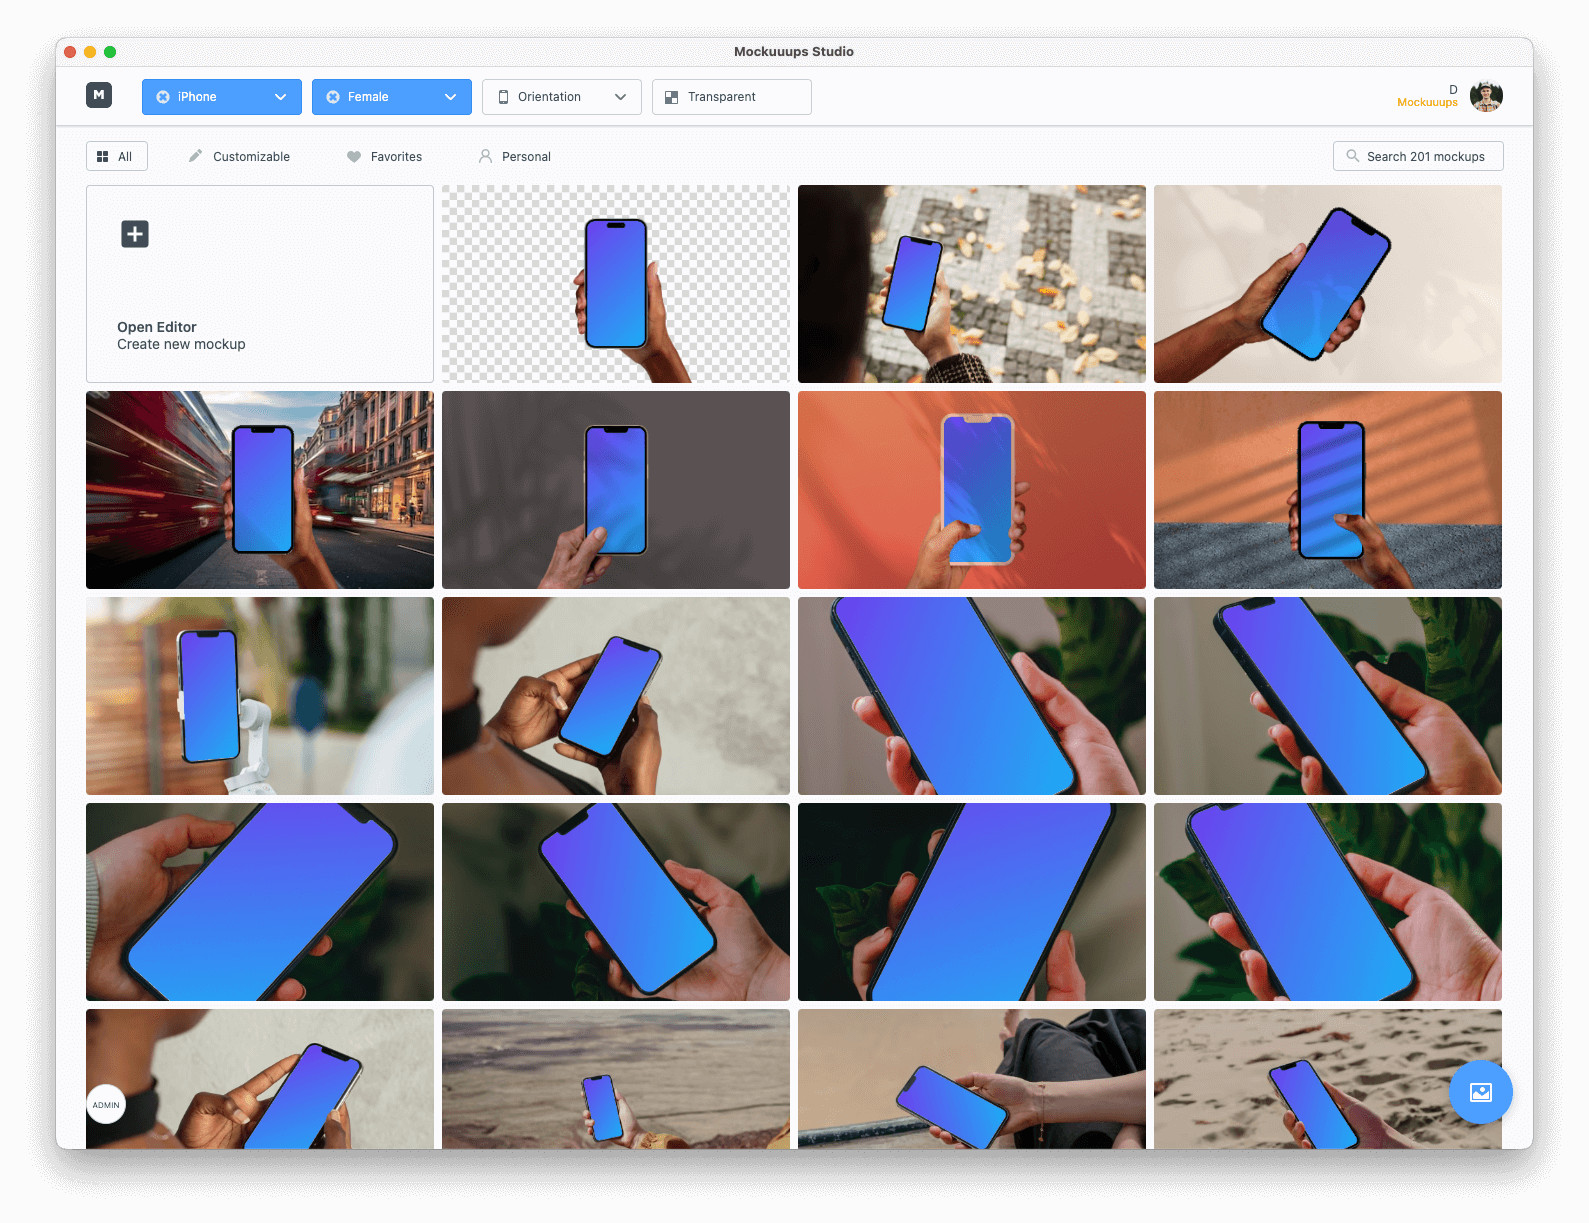Click the Mockuuups account label
Viewport: 1589px width, 1223px height.
pos(1427,102)
